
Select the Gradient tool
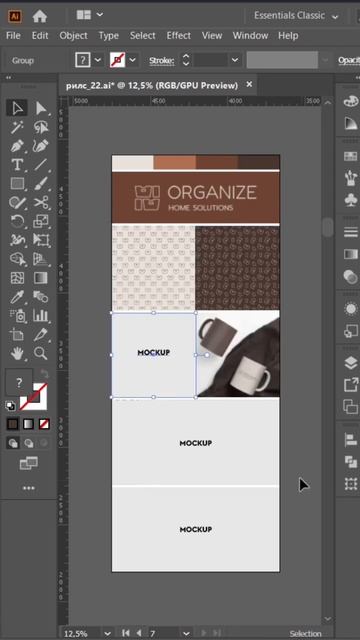click(x=41, y=278)
